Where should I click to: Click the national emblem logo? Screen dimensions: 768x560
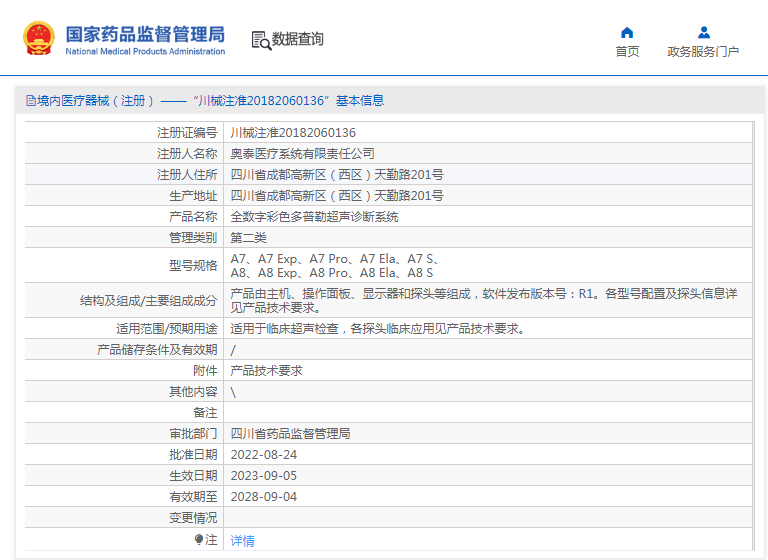coord(39,38)
